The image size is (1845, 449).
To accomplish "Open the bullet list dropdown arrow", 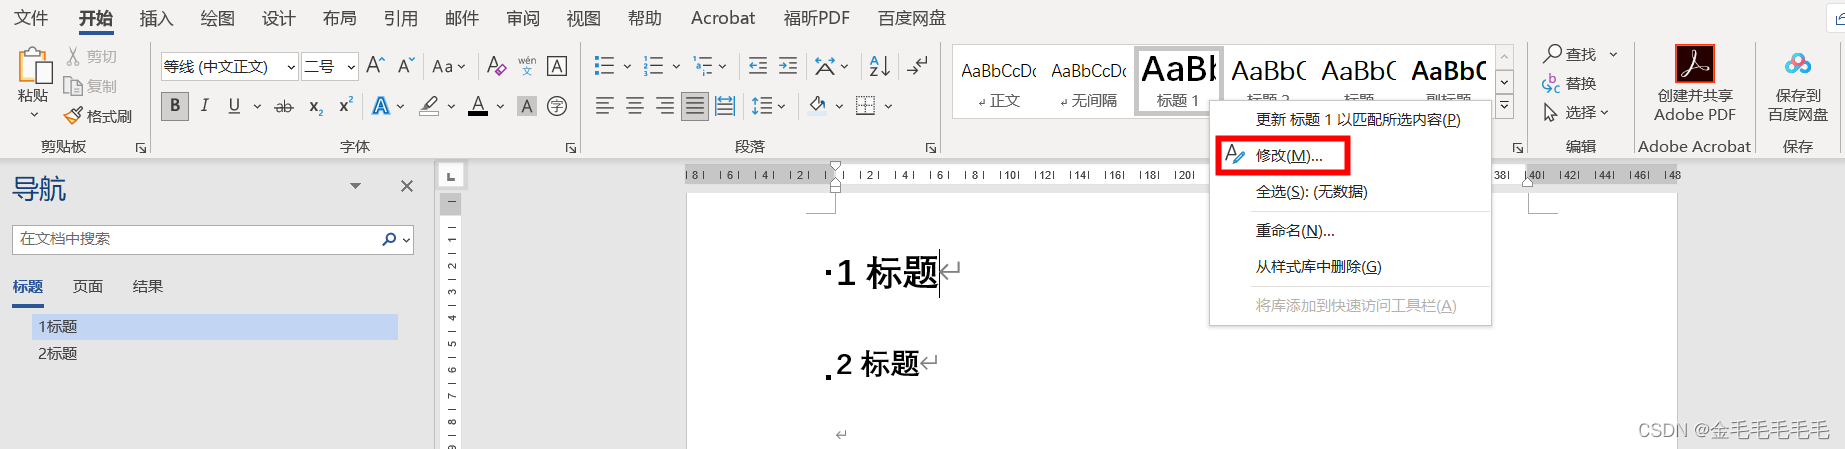I will click(x=627, y=66).
